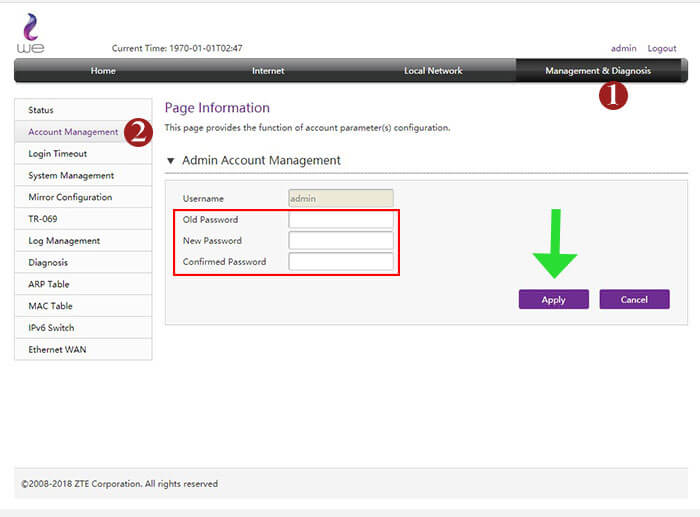Collapse the Admin Account Management section
The width and height of the screenshot is (700, 517).
point(171,161)
